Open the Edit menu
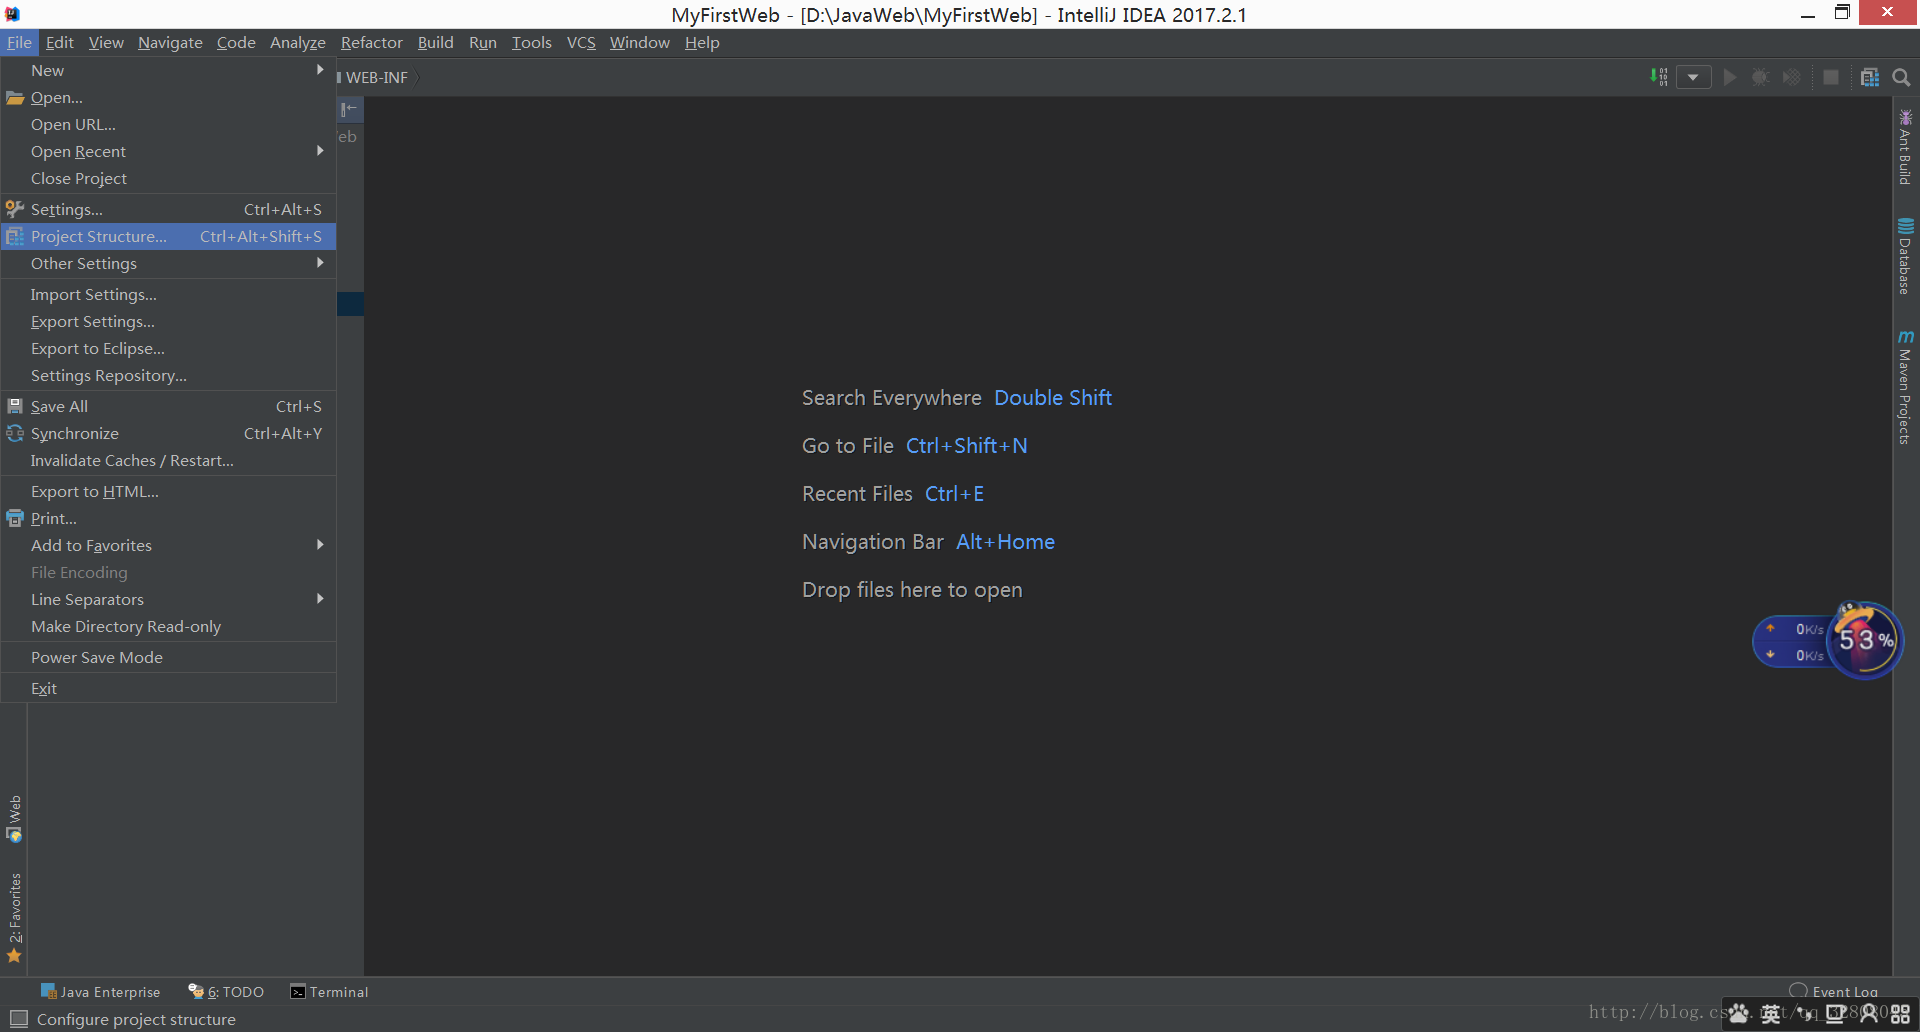The width and height of the screenshot is (1920, 1032). click(59, 42)
